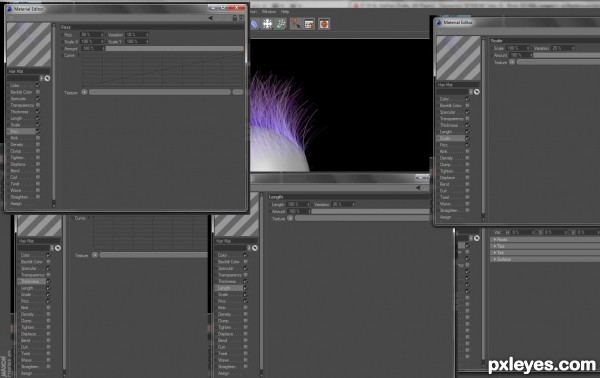Select the Frizz channel in Frizz window
600x378 pixels.
pyautogui.click(x=21, y=131)
